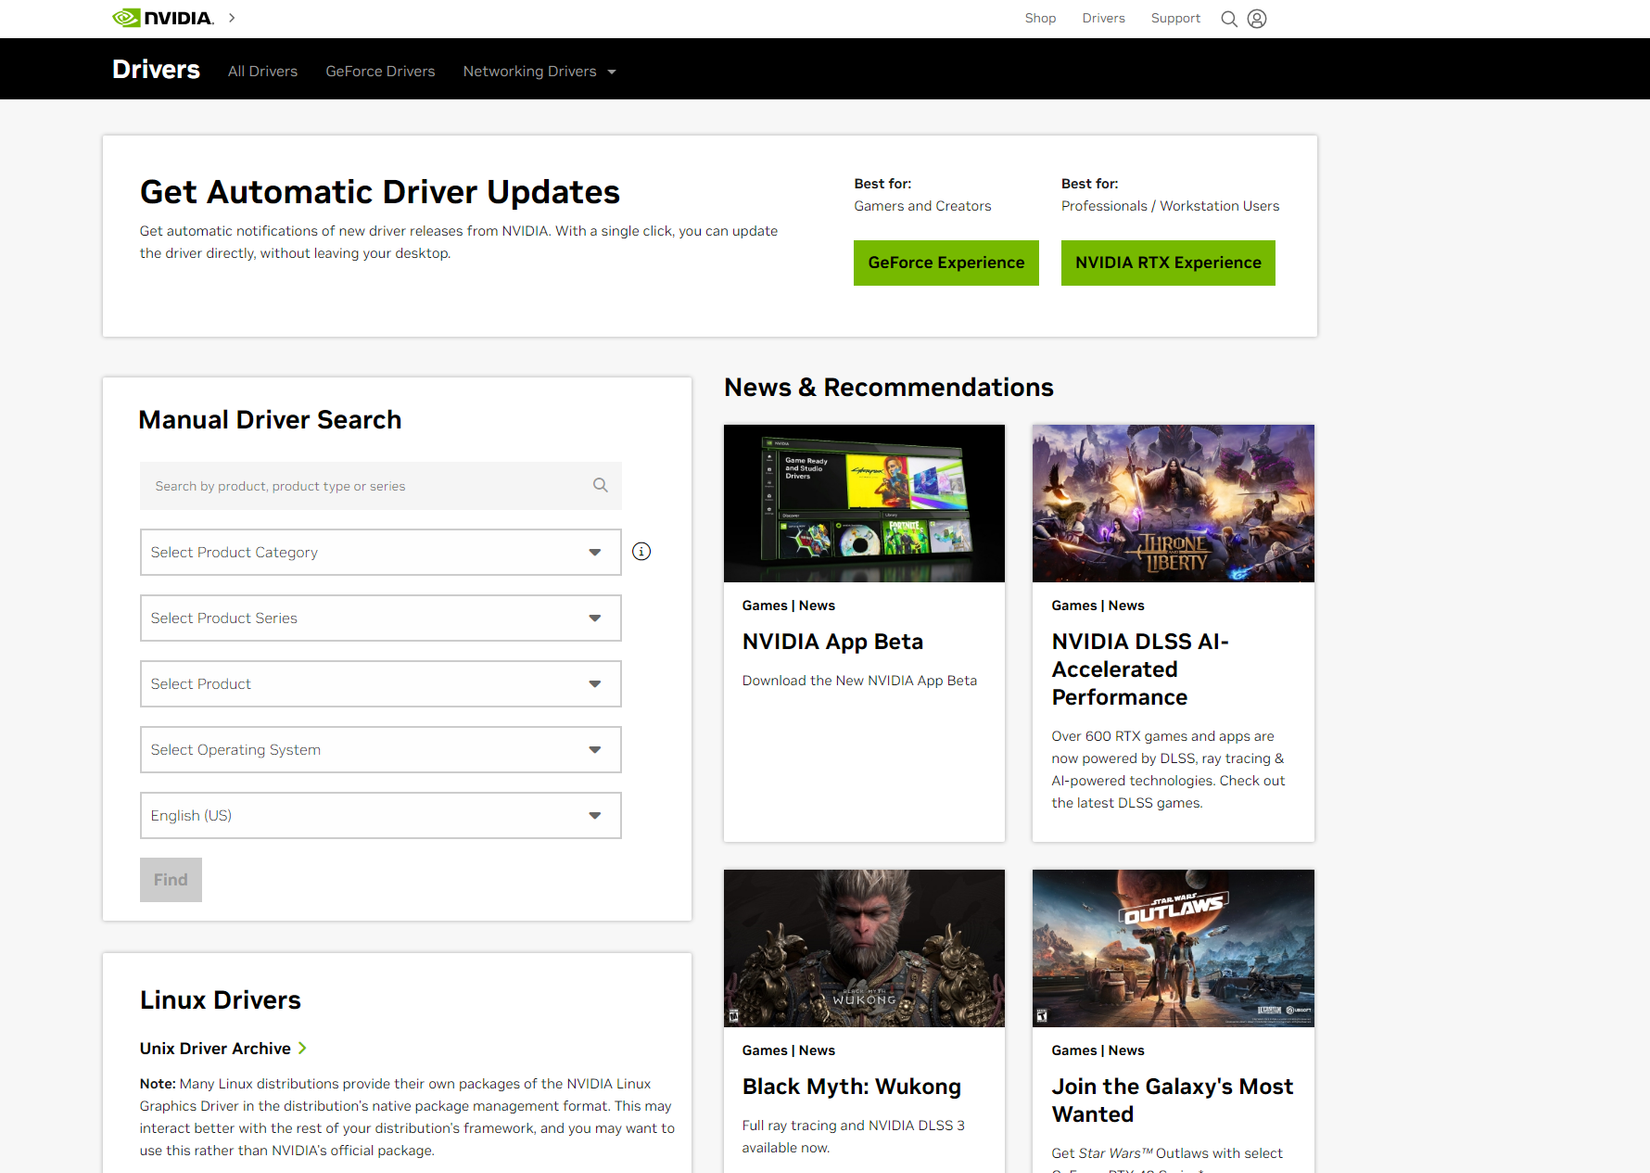Open the Select Product dropdown
1650x1173 pixels.
(381, 684)
